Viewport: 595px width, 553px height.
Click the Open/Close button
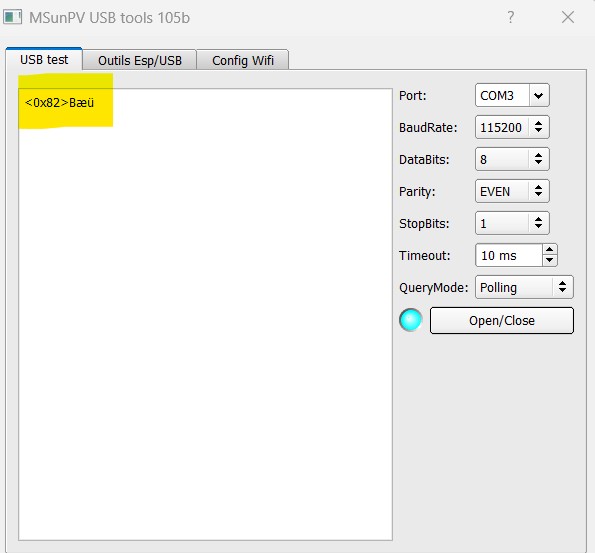click(x=502, y=321)
